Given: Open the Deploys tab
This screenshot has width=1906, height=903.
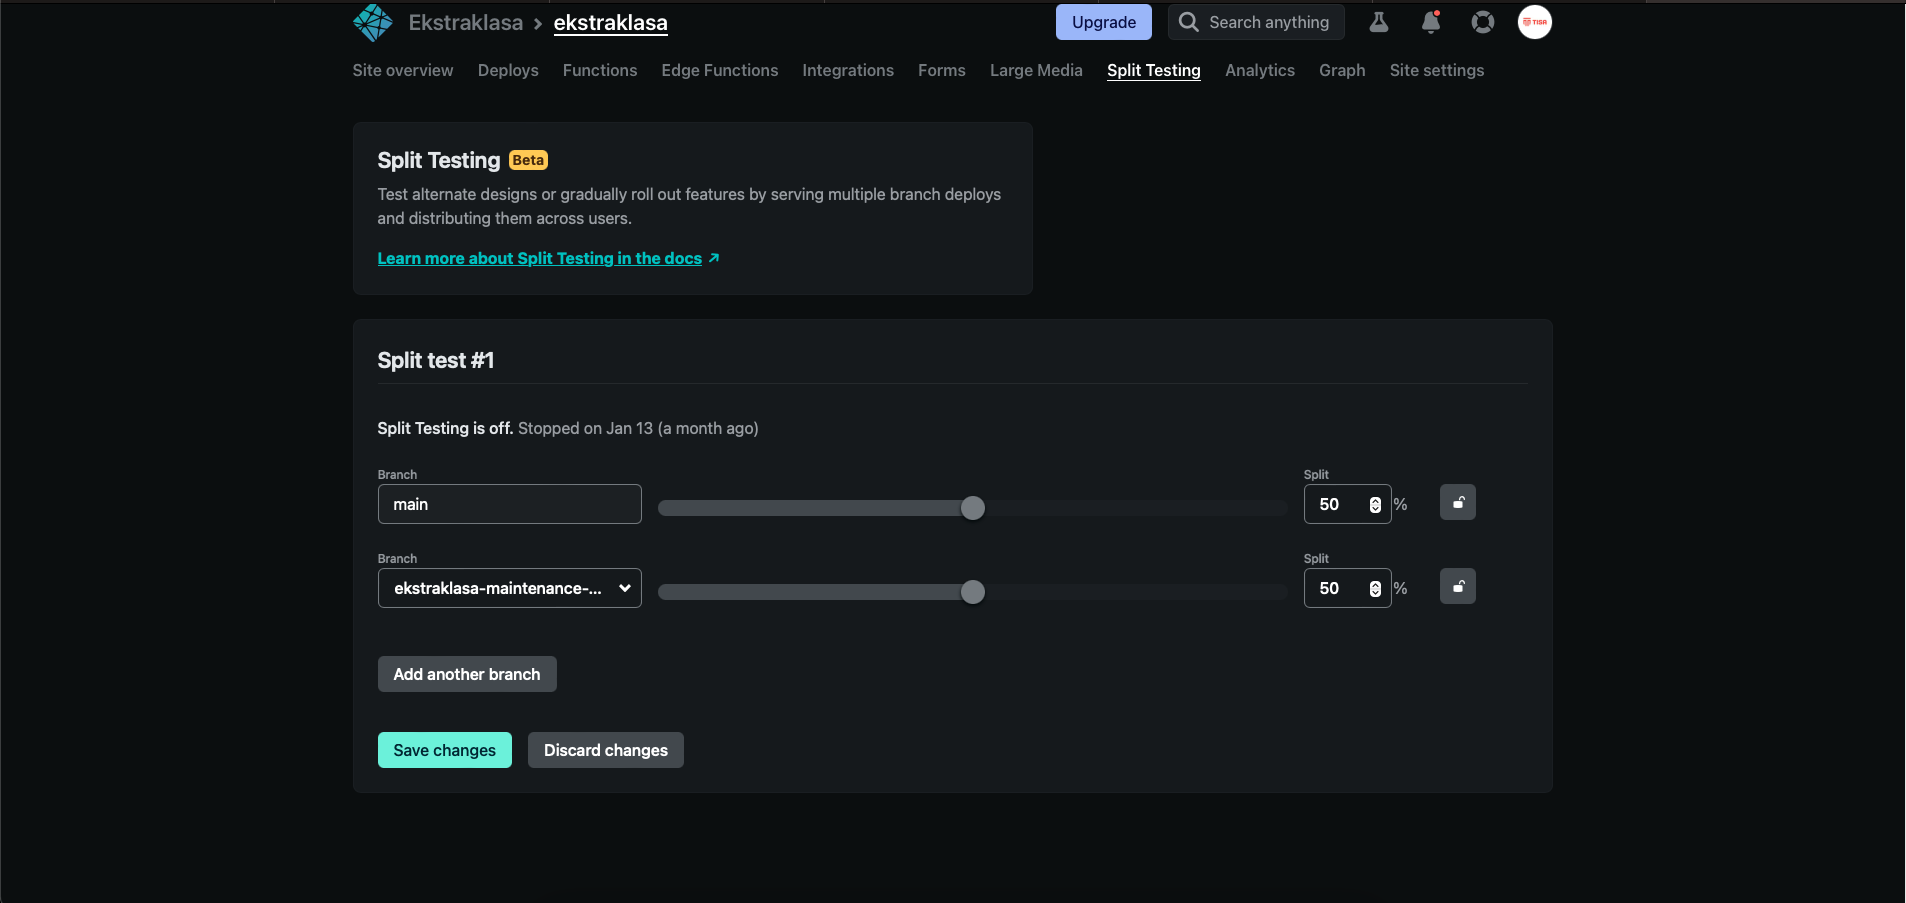Looking at the screenshot, I should 508,70.
